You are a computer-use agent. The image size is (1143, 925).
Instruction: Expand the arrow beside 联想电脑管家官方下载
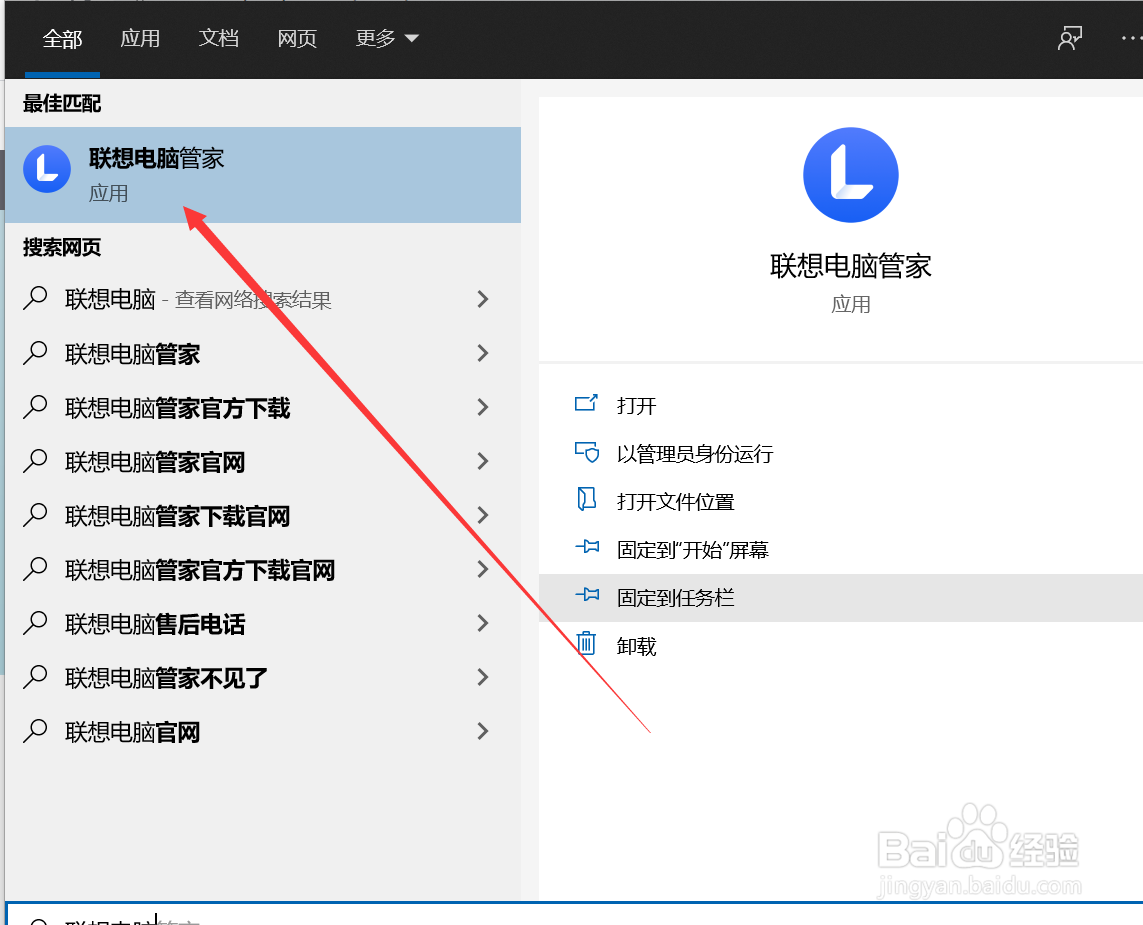point(483,407)
